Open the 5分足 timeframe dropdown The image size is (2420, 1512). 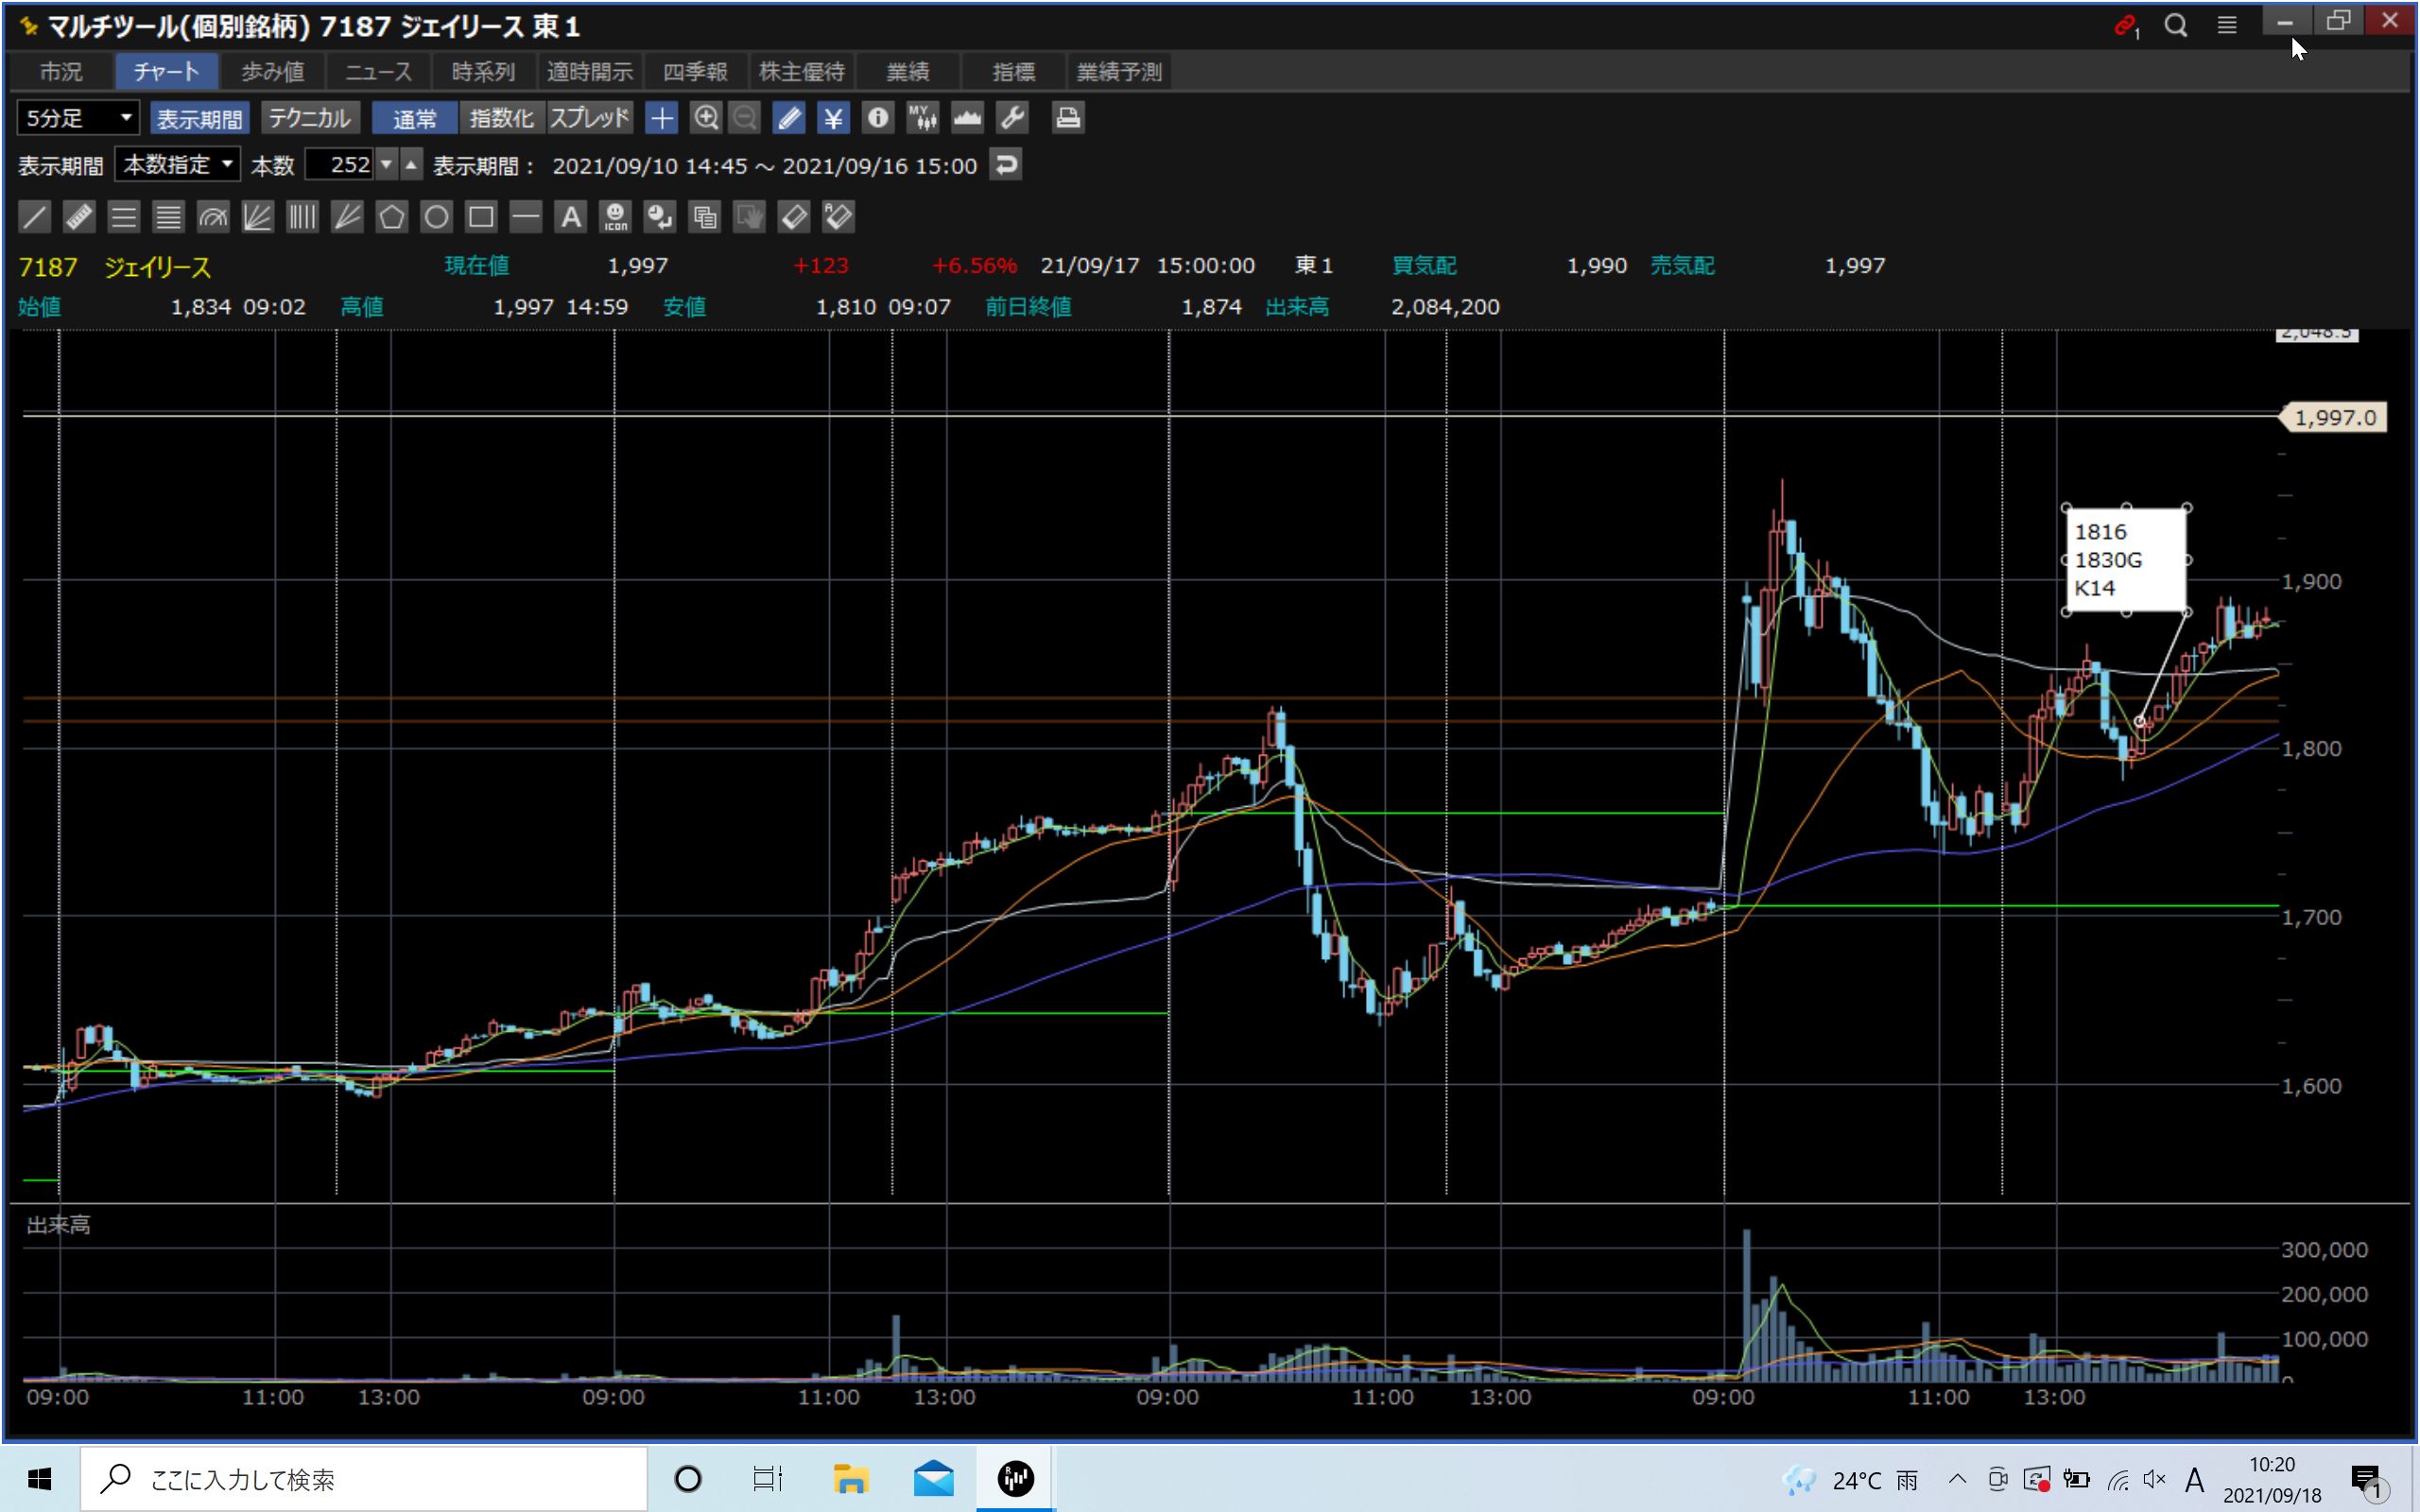(x=78, y=118)
